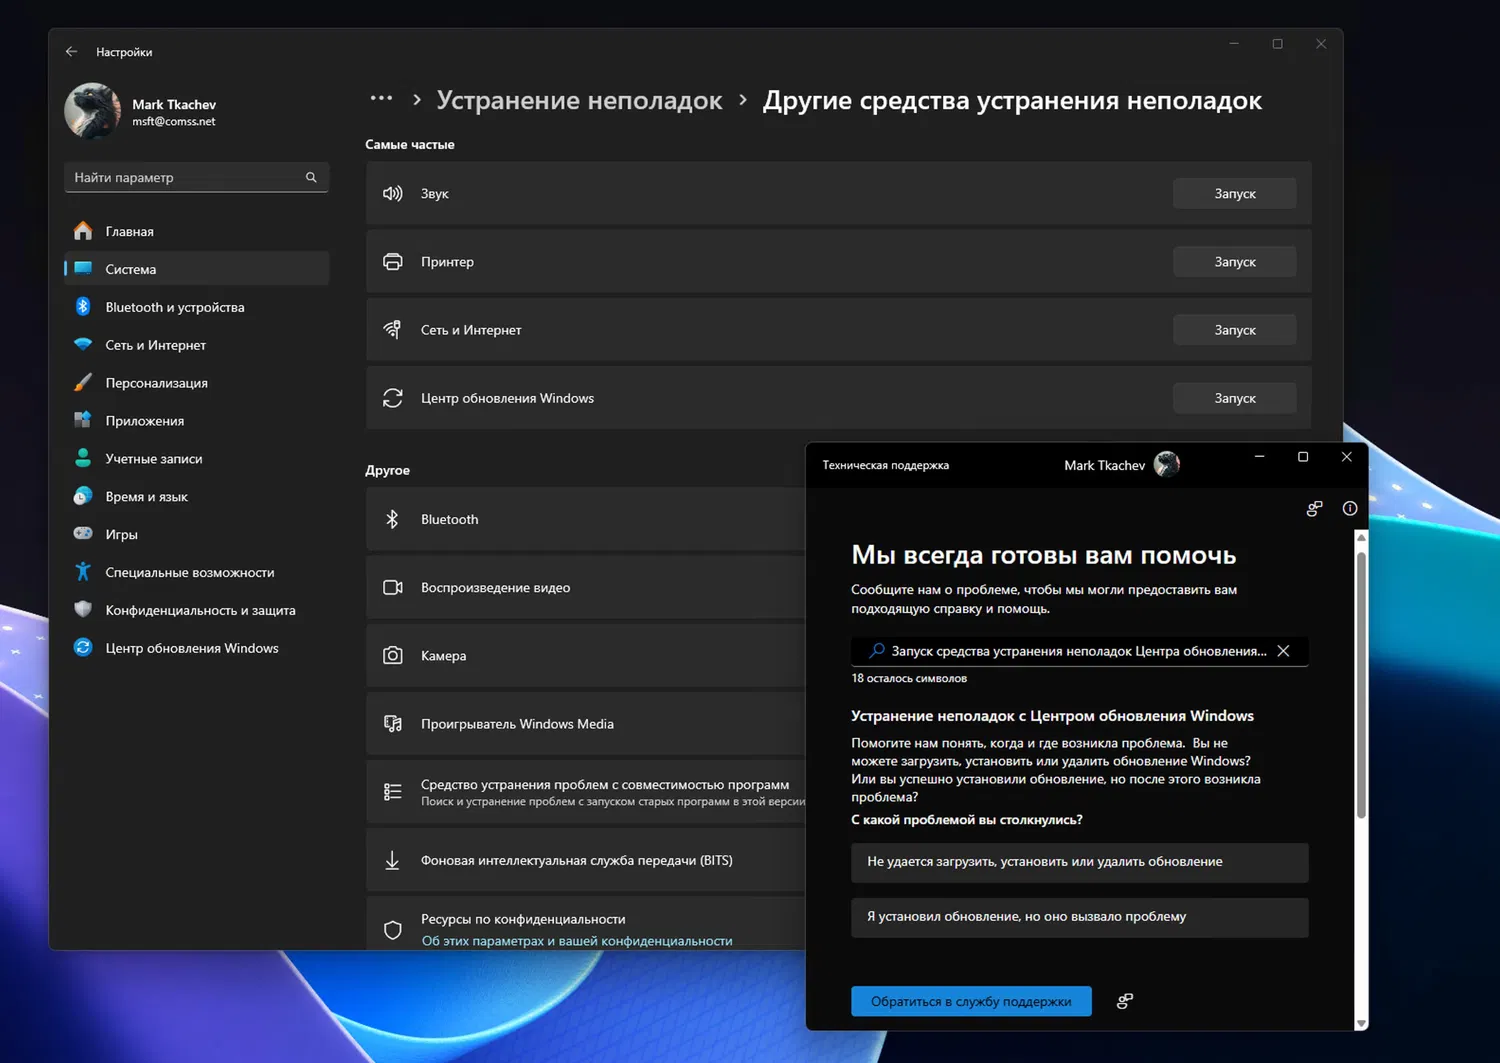Click the Персонализация paintbrush icon

[x=83, y=383]
